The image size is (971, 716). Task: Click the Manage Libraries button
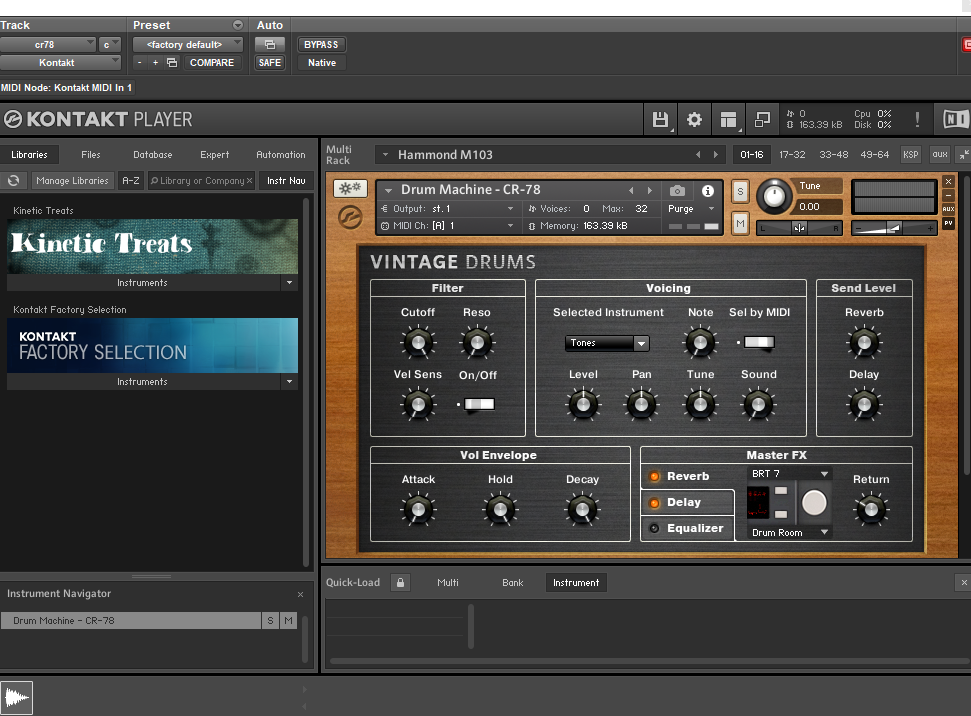tap(72, 181)
